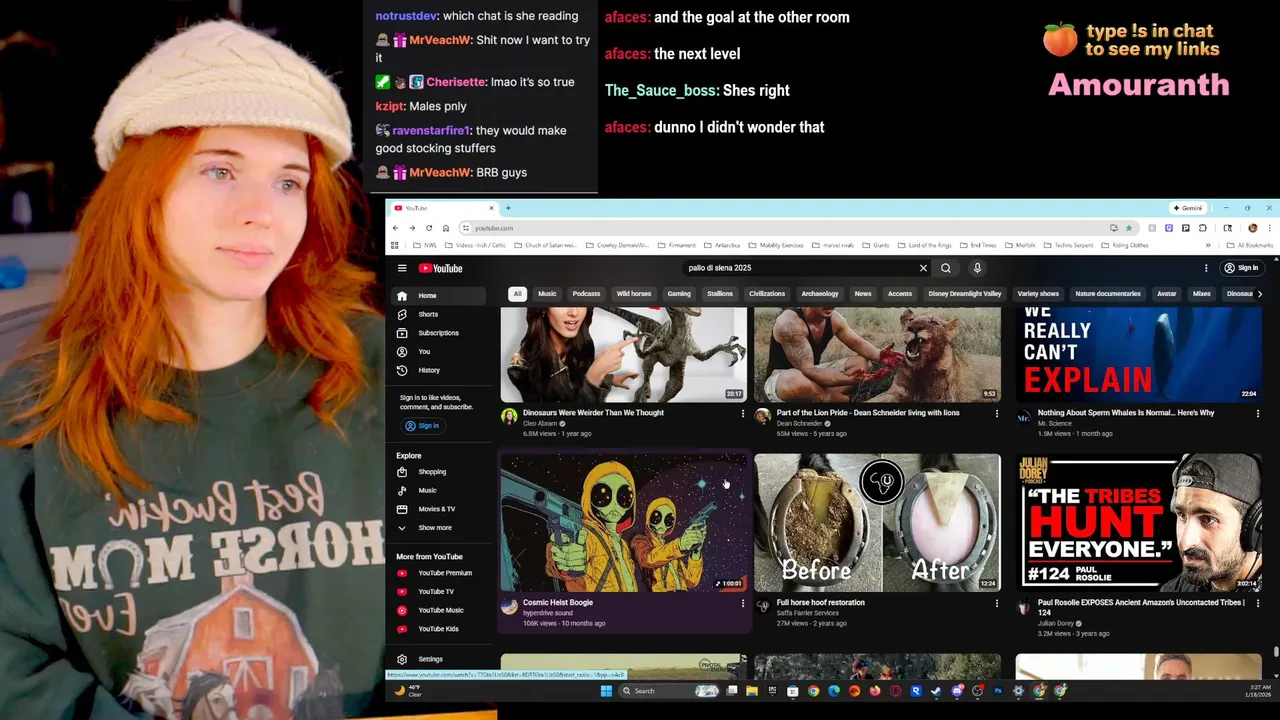Image resolution: width=1280 pixels, height=720 pixels.
Task: Open a new browser tab with plus
Action: (x=508, y=208)
